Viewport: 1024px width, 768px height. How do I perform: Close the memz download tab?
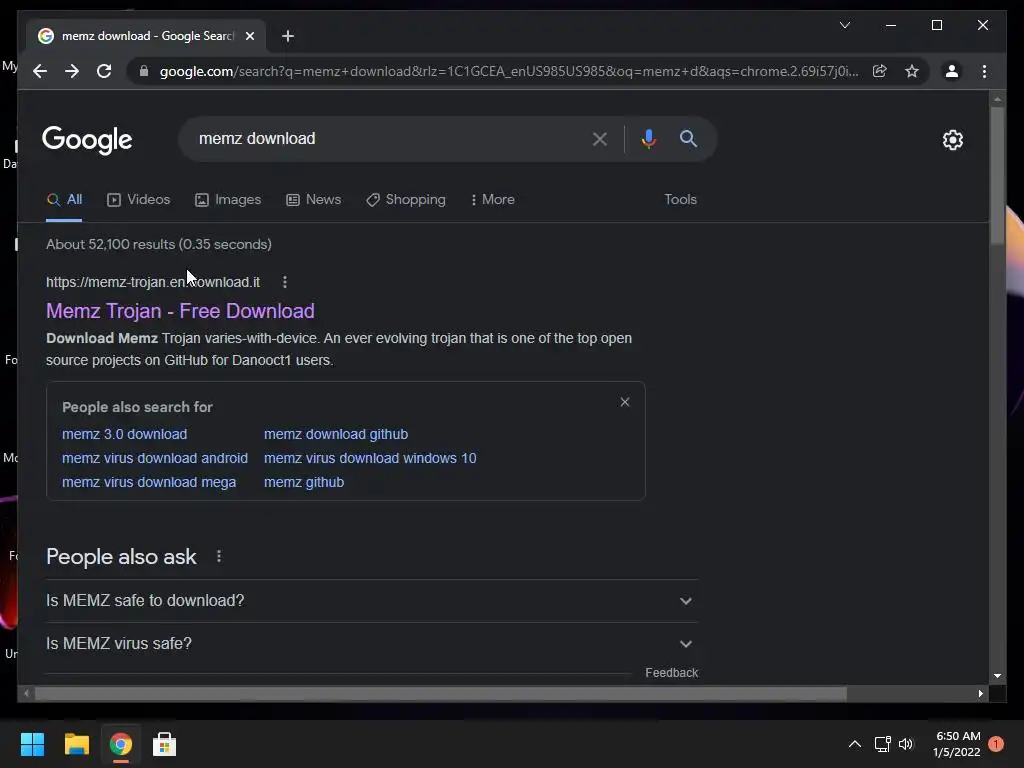click(249, 36)
